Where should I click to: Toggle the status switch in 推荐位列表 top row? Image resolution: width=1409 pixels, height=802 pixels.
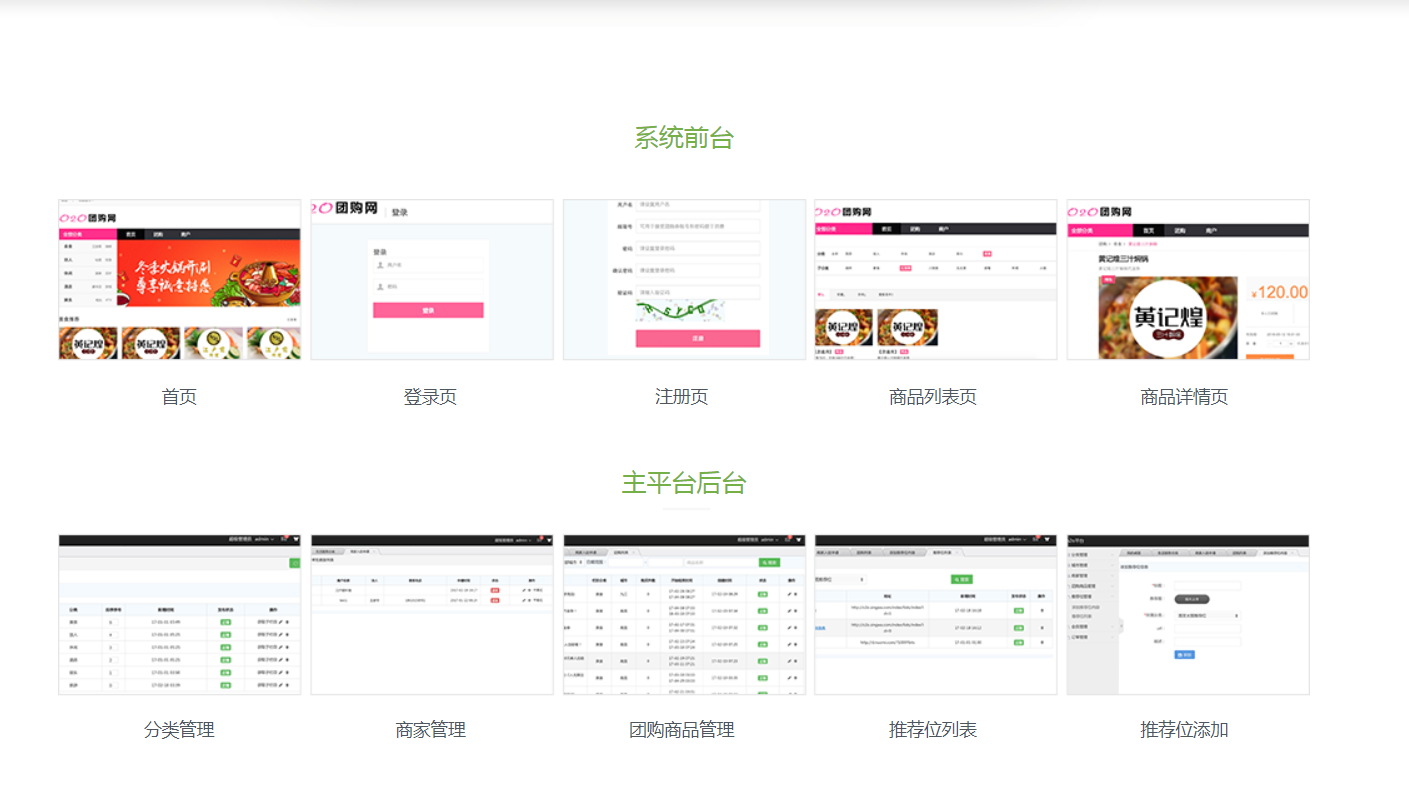(1019, 611)
